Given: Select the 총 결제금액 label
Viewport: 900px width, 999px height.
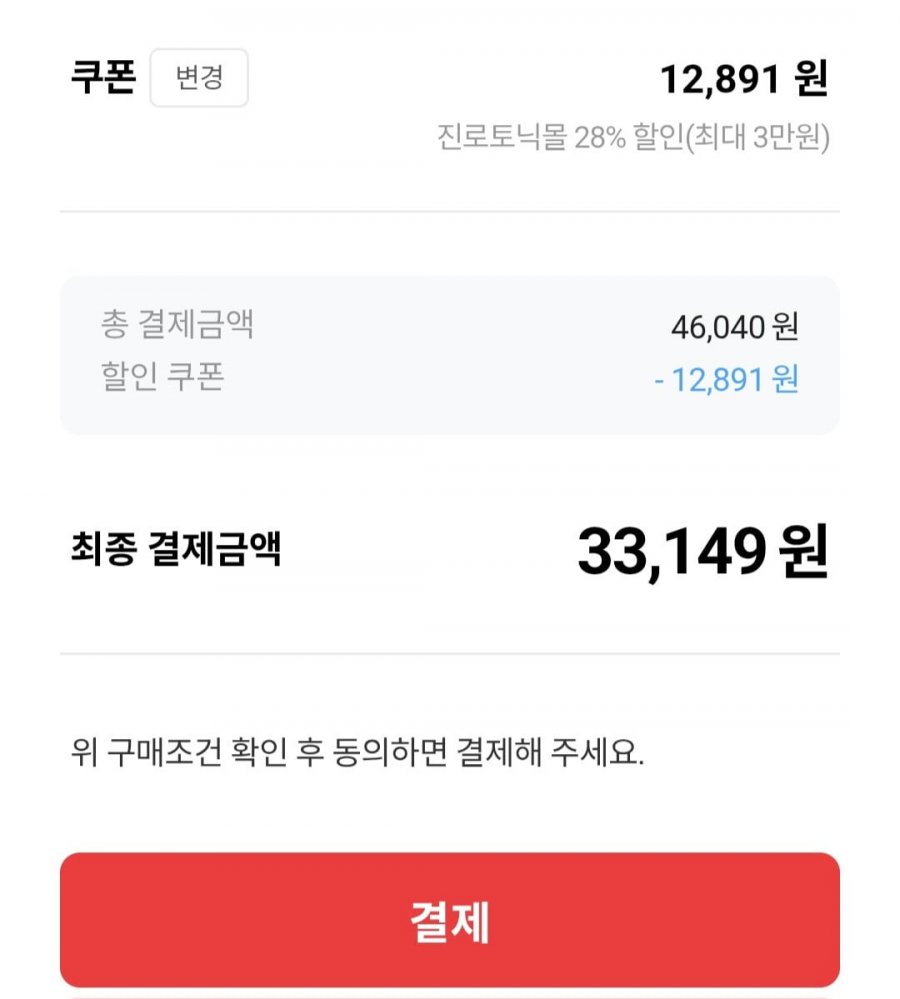Looking at the screenshot, I should pyautogui.click(x=177, y=324).
